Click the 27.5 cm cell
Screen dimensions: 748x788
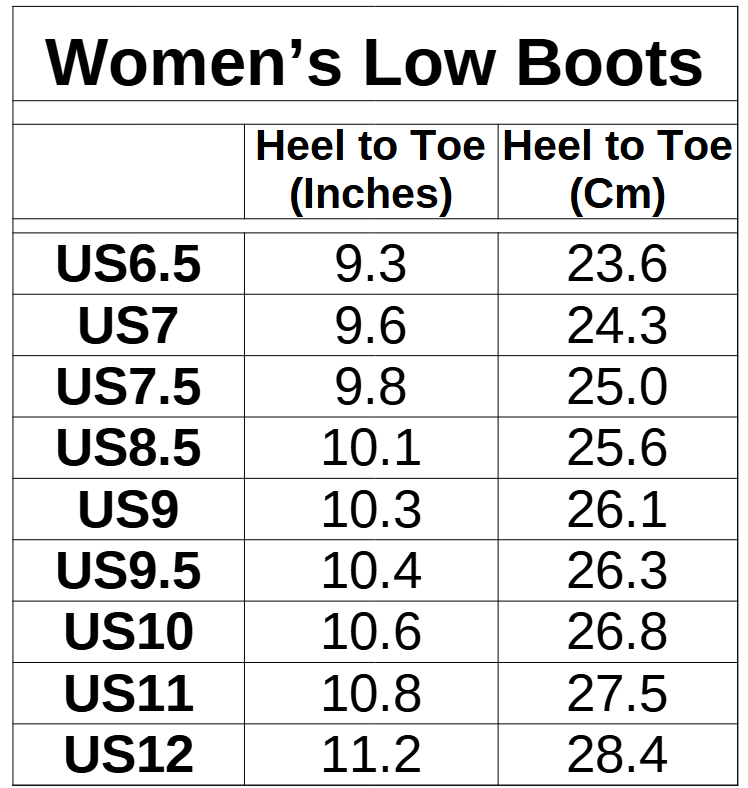(617, 694)
